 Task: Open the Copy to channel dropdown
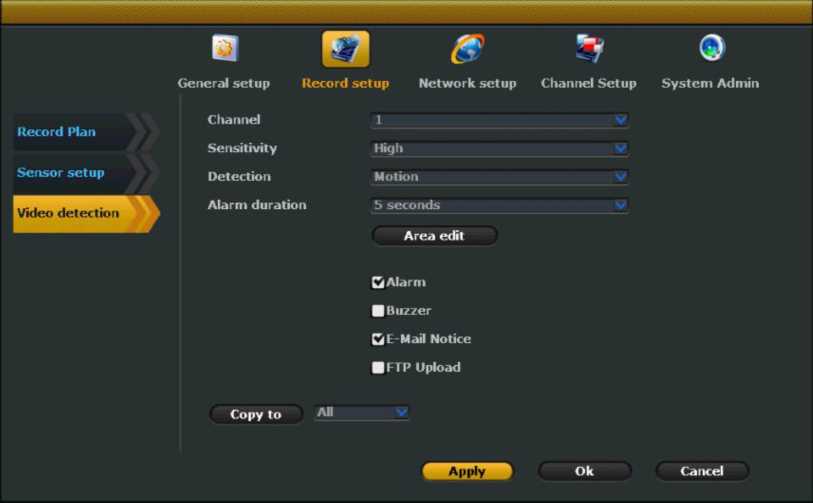tap(362, 412)
